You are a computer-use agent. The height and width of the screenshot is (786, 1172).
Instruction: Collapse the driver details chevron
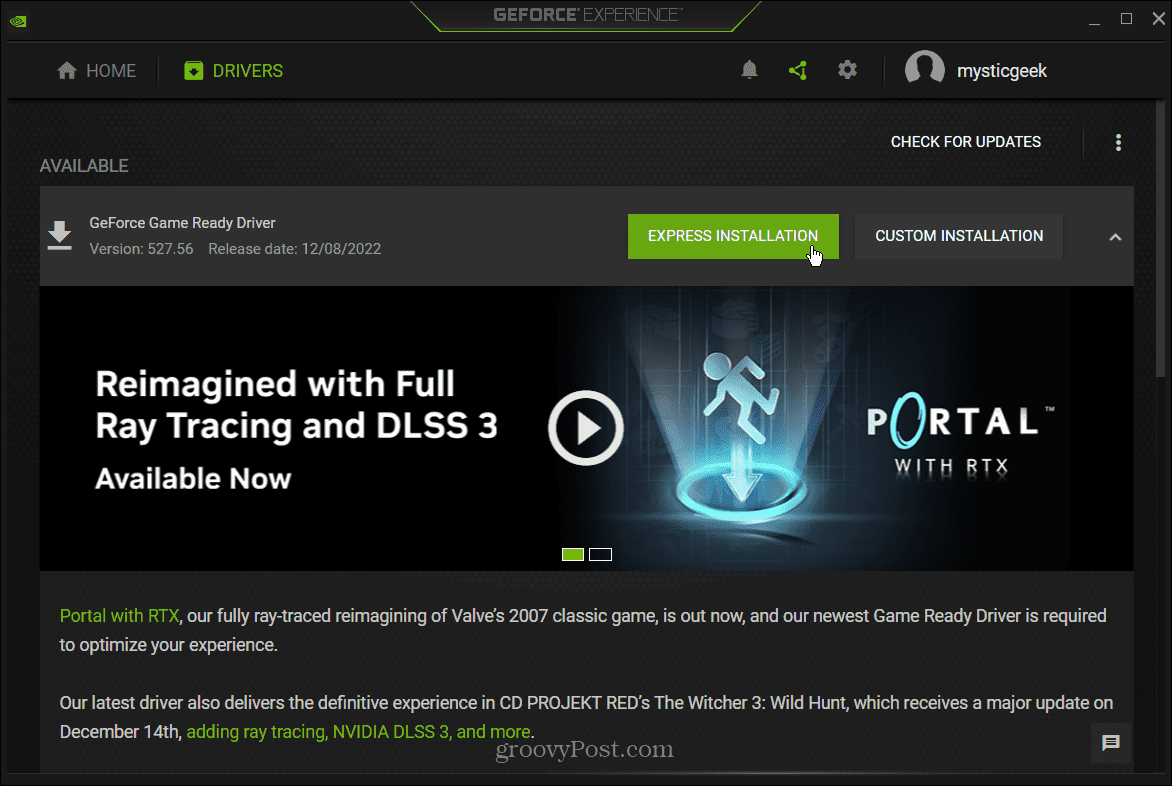coord(1115,237)
